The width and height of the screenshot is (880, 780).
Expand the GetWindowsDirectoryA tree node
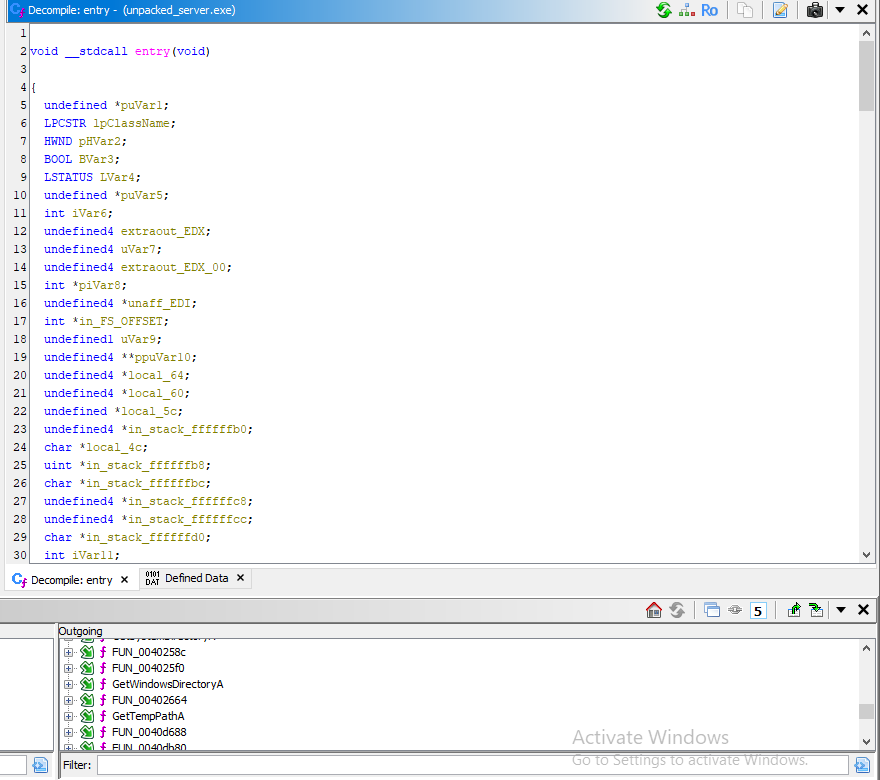tap(69, 684)
